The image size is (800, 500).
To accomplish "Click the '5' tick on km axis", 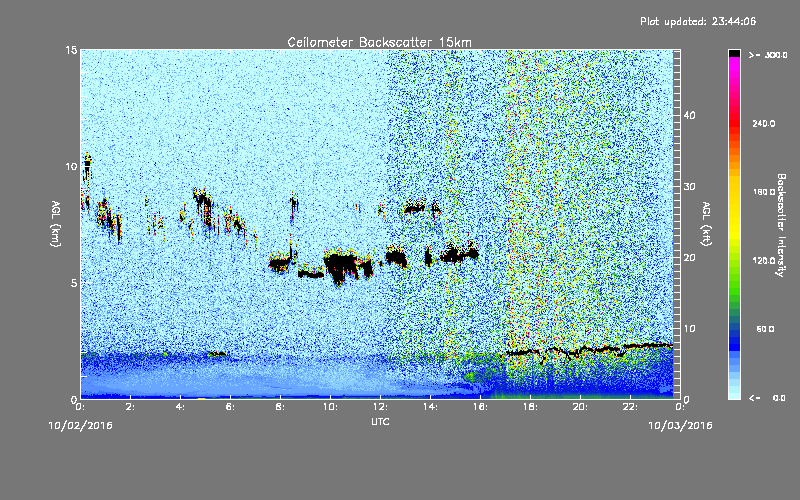I will pyautogui.click(x=74, y=283).
